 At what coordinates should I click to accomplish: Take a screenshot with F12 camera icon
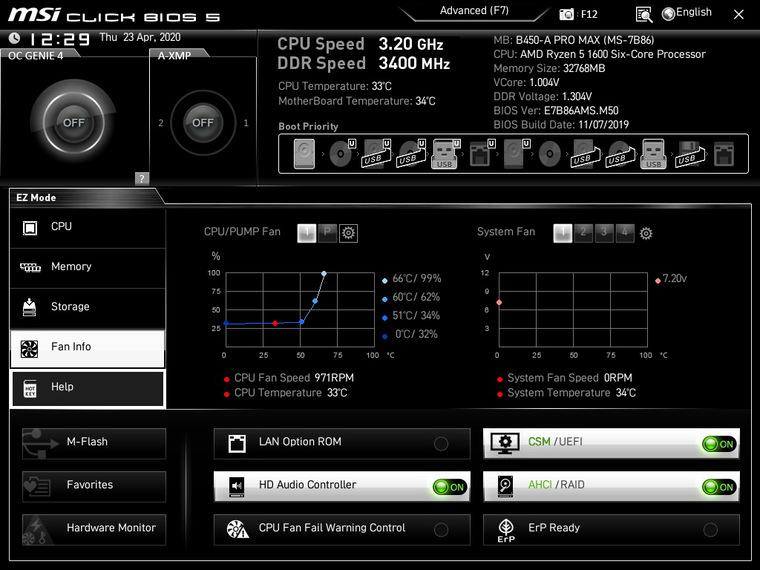[566, 15]
